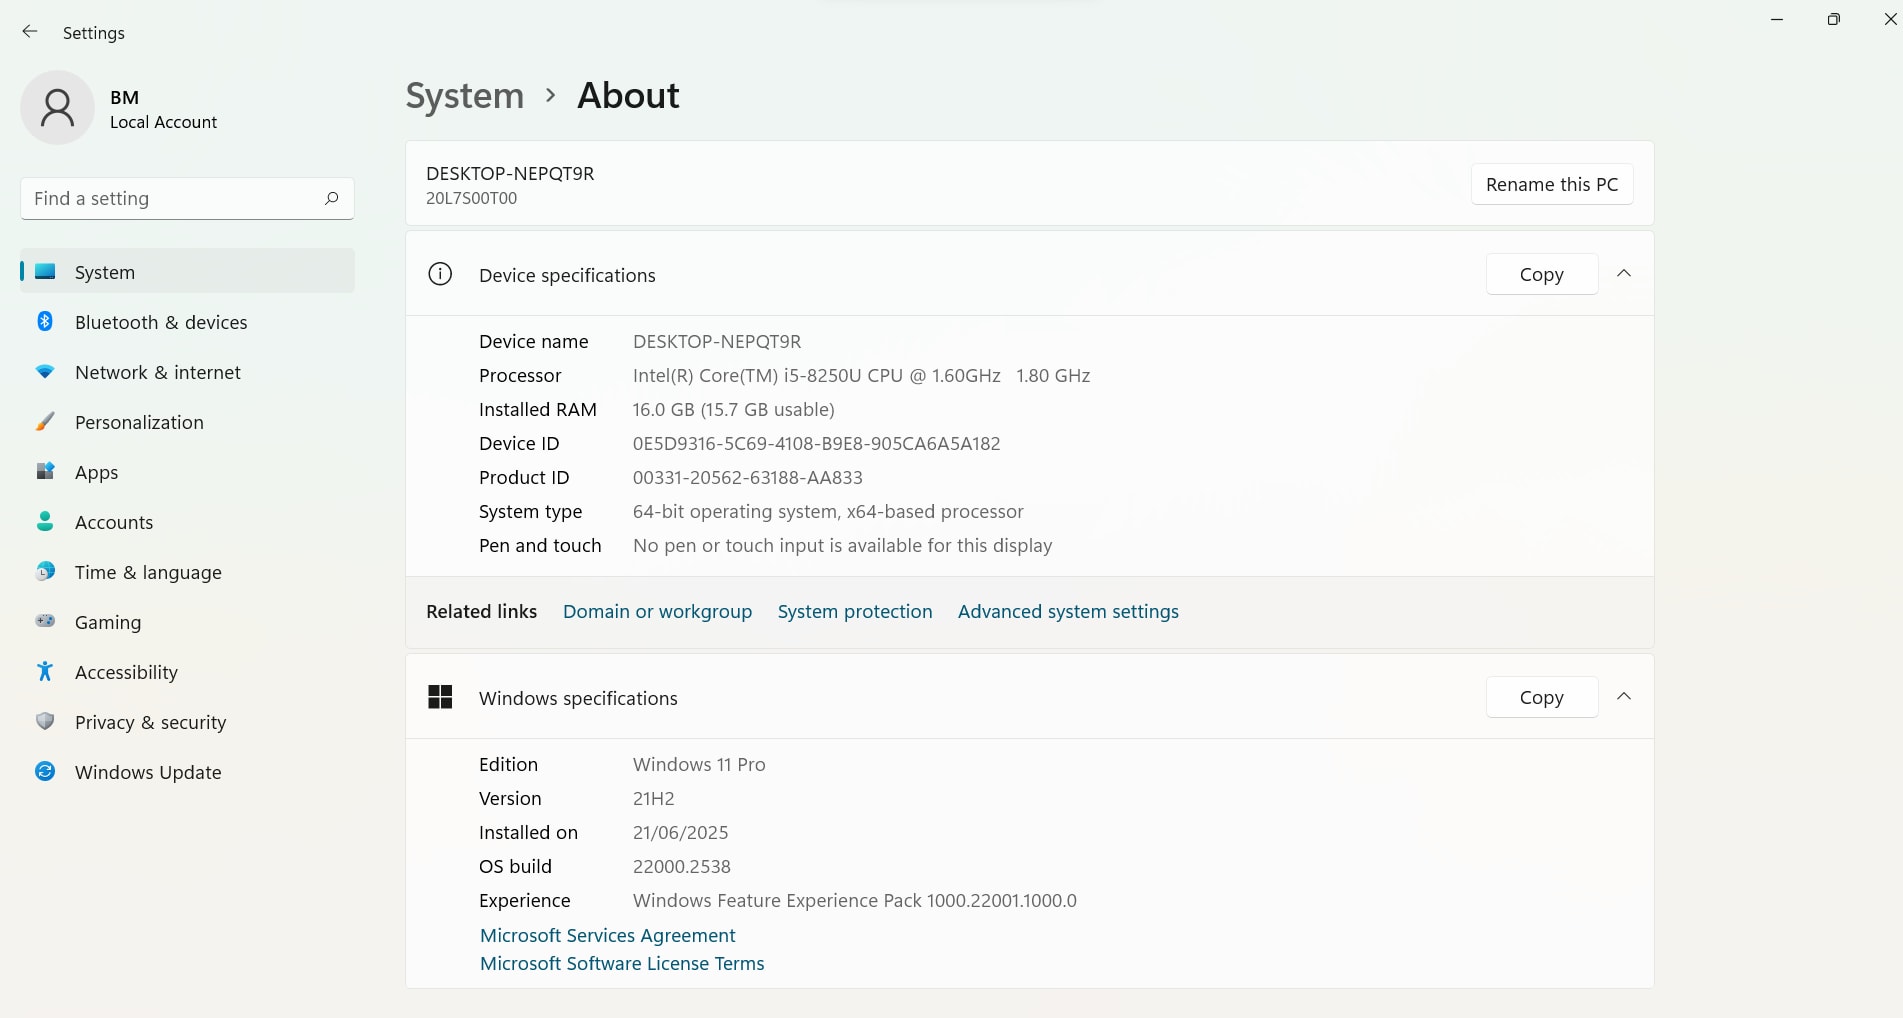Click the Windows Update sync icon
The width and height of the screenshot is (1903, 1018).
45,772
